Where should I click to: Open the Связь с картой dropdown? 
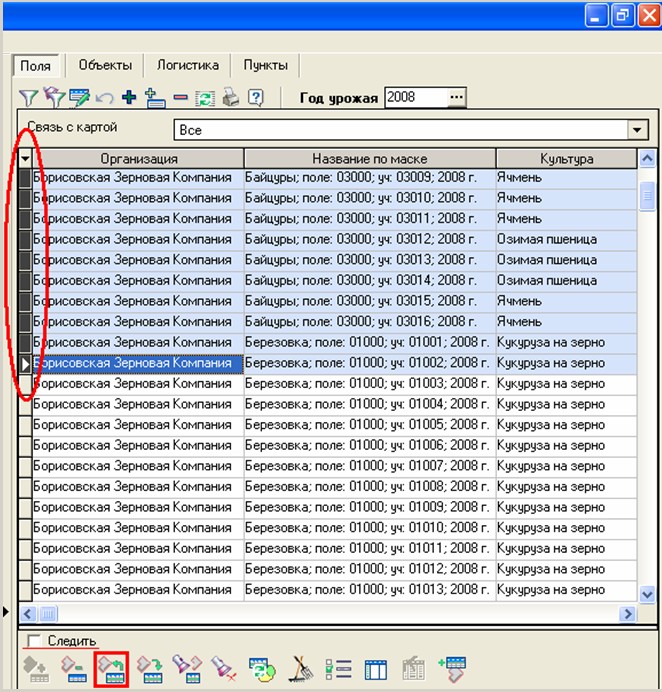point(636,129)
